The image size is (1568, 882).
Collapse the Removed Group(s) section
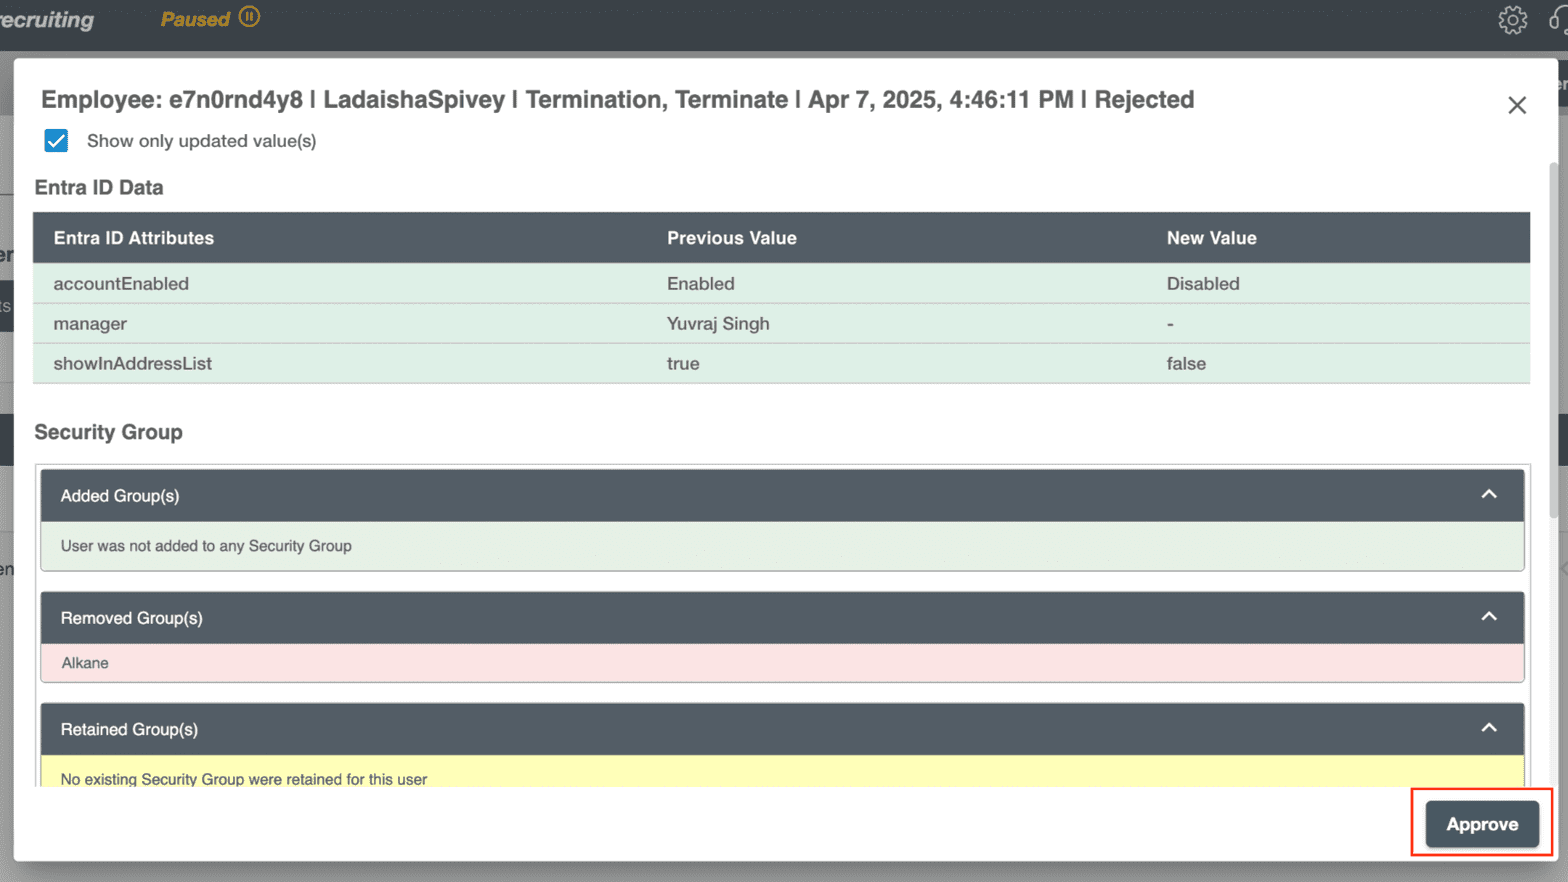(x=1487, y=617)
